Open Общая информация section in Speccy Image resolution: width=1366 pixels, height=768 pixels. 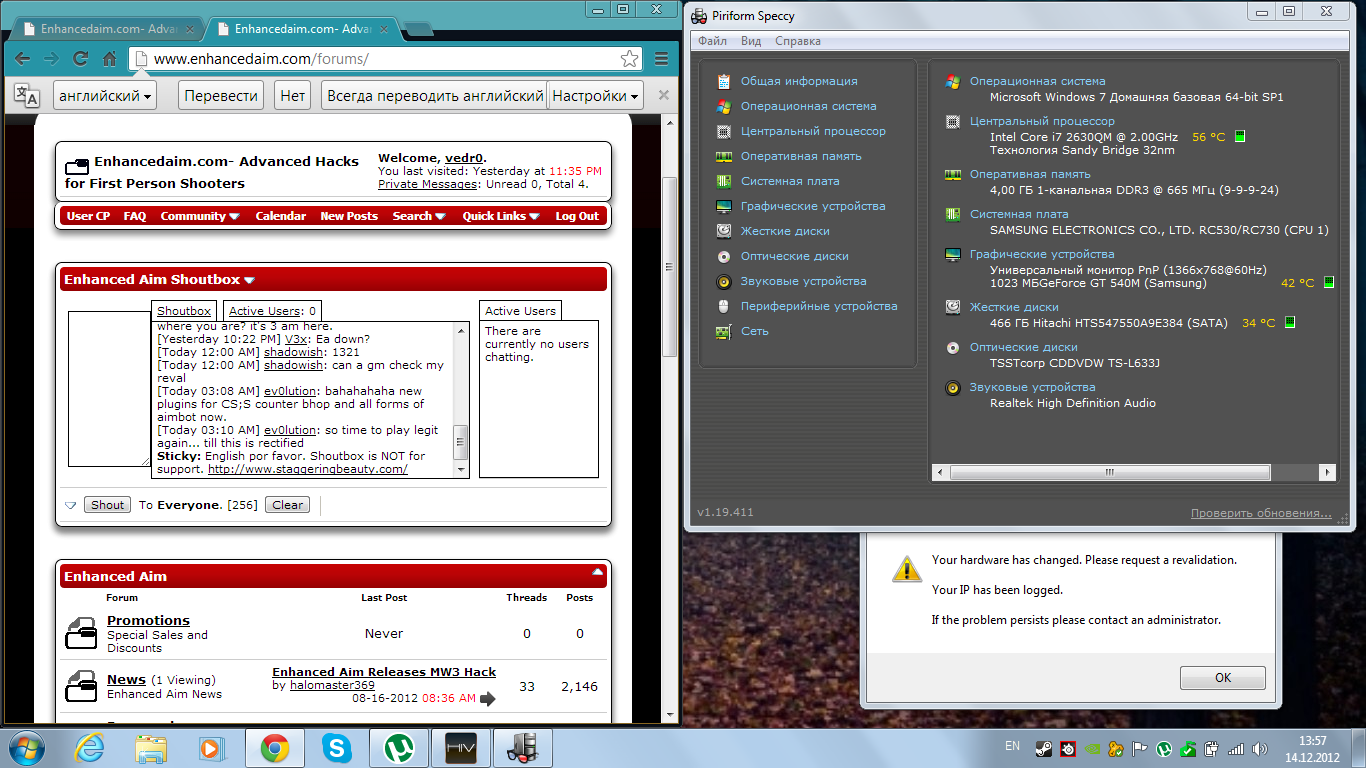(x=799, y=81)
